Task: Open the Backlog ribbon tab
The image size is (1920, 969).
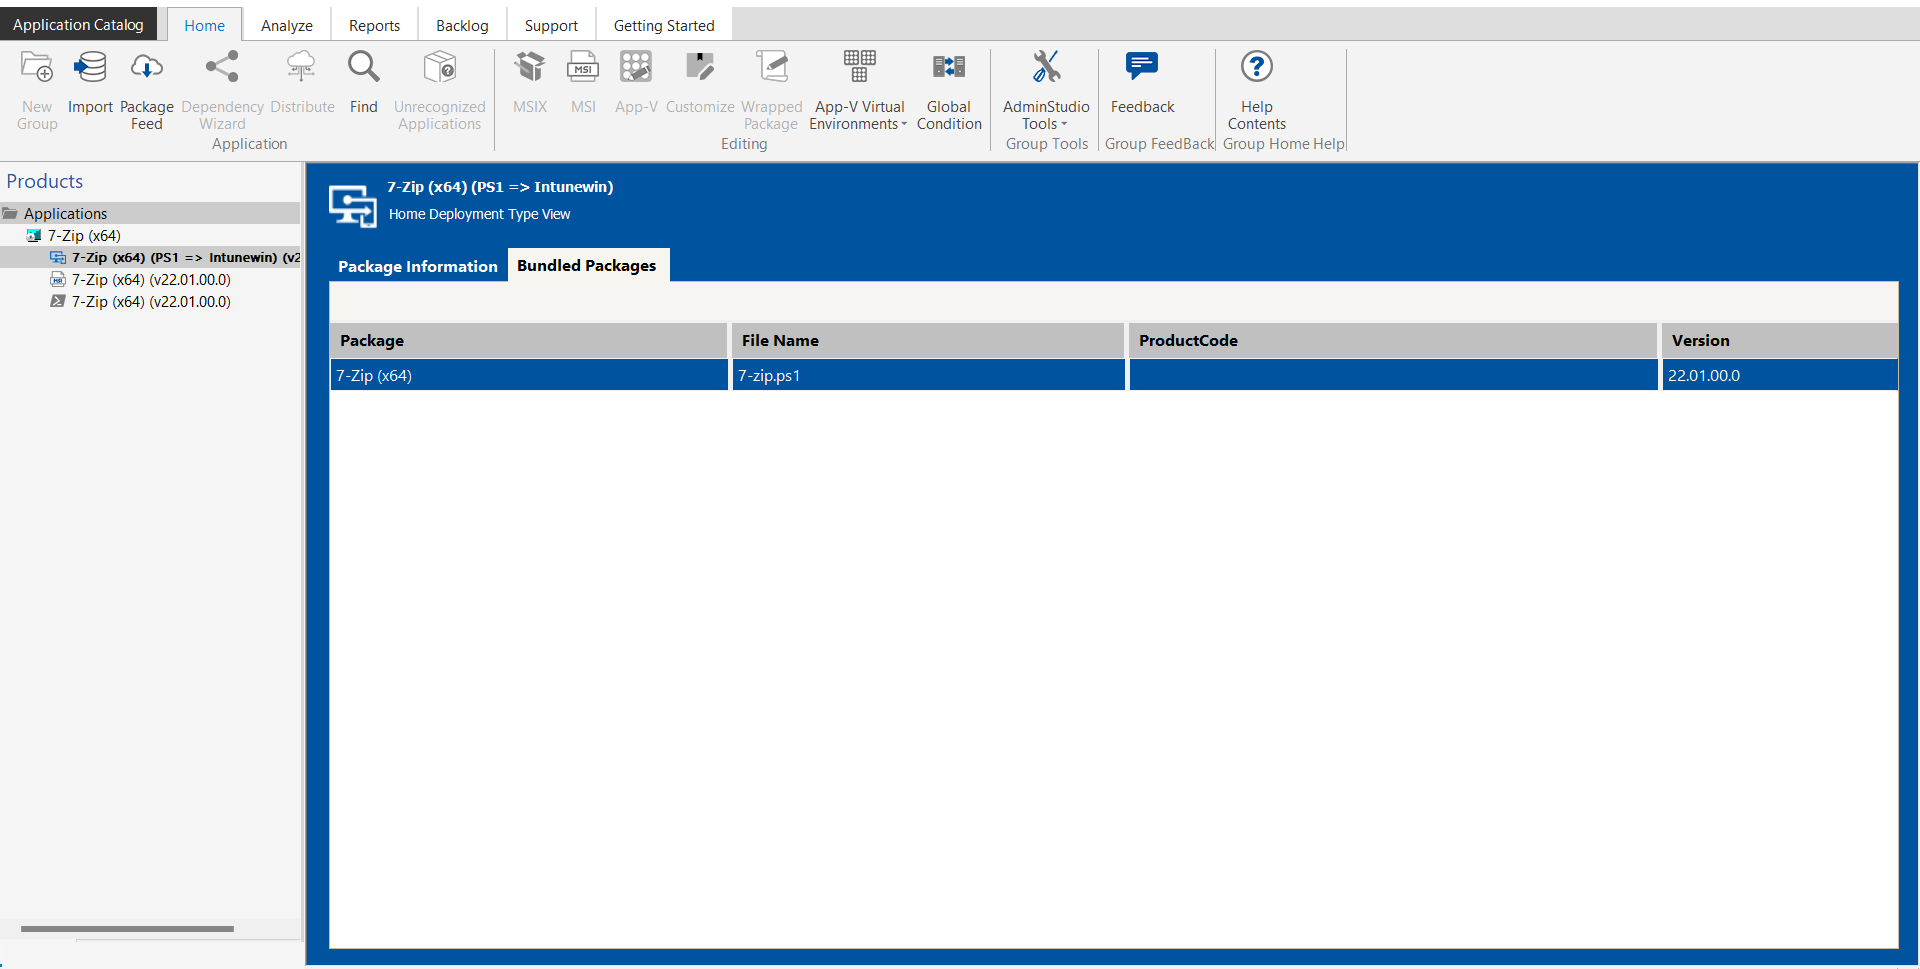Action: (462, 25)
